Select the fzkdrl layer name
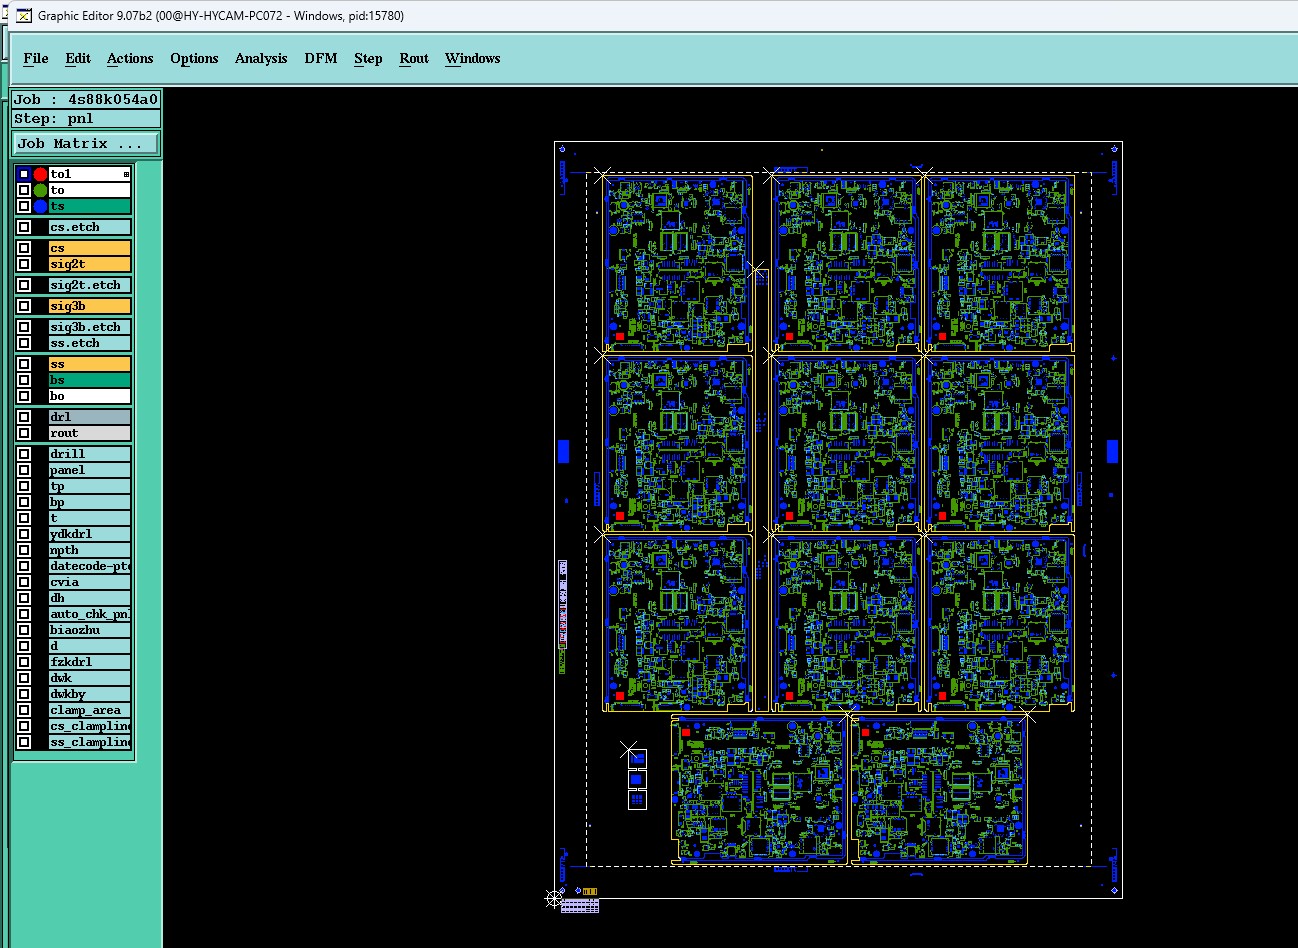The height and width of the screenshot is (948, 1298). (90, 662)
